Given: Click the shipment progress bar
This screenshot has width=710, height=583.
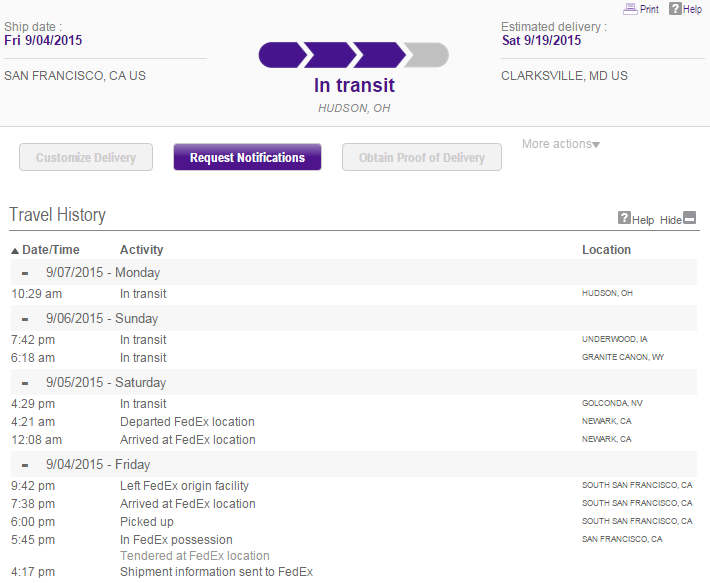Looking at the screenshot, I should (354, 55).
